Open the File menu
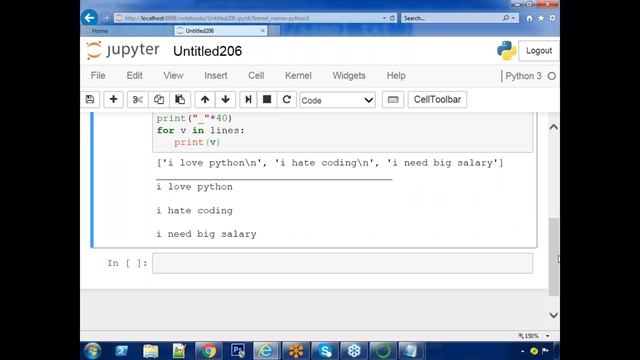This screenshot has width=640, height=360. [98, 76]
